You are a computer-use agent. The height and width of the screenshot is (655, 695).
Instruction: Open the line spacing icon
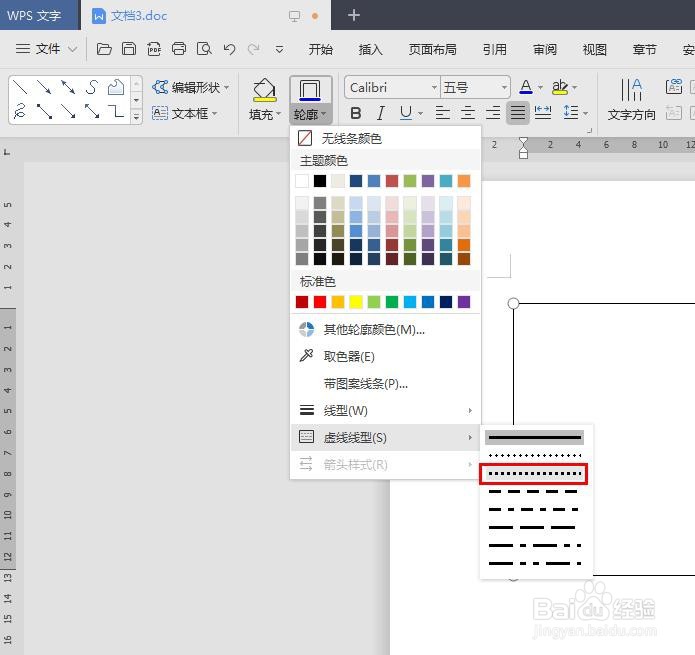coord(571,113)
